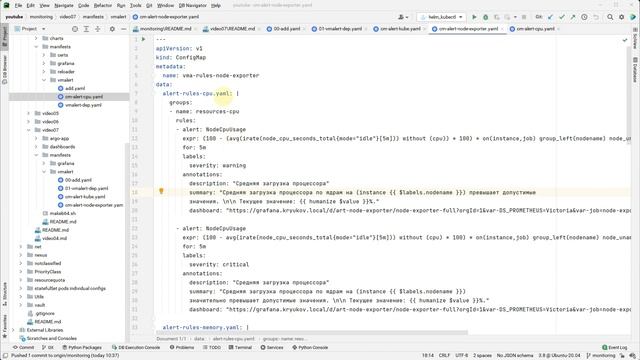Screen dimensions: 640x360
Task: Collapse the video07 folder in tree
Action: point(29,130)
